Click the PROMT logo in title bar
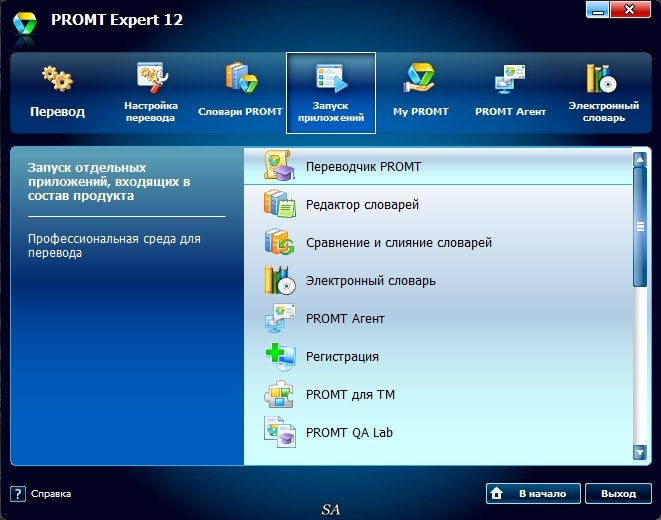 [24, 23]
